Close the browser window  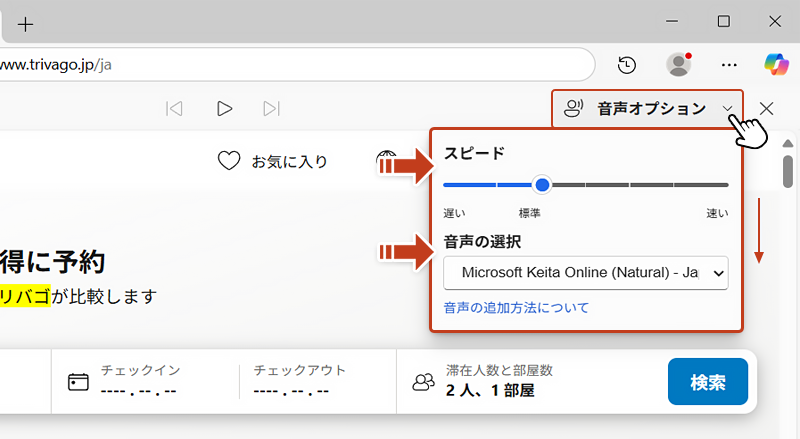pos(775,21)
